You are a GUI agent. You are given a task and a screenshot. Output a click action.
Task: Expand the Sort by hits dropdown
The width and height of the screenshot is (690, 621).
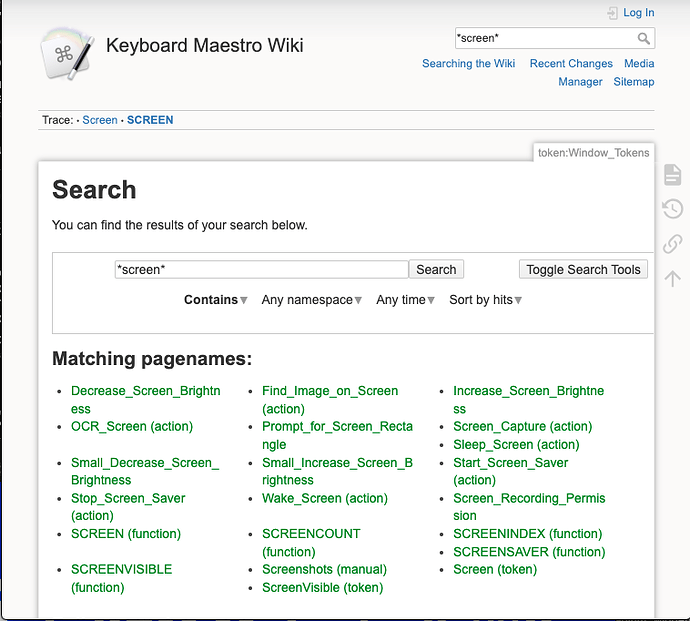[485, 300]
